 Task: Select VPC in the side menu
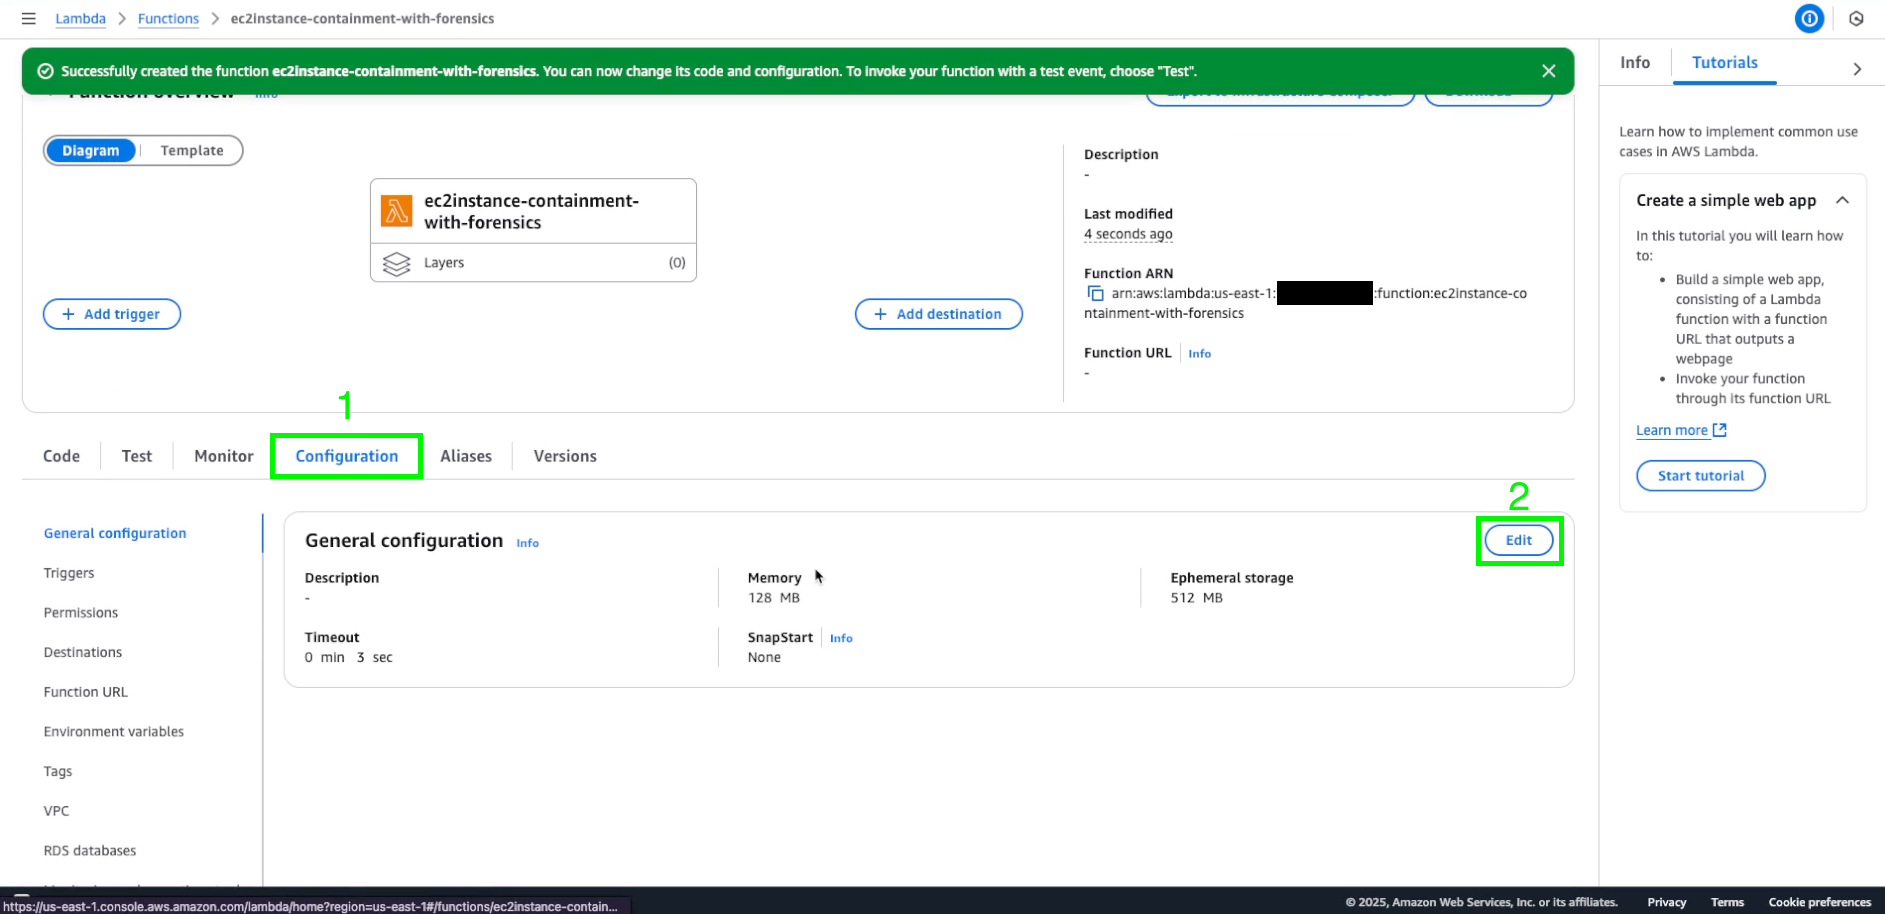coord(57,811)
